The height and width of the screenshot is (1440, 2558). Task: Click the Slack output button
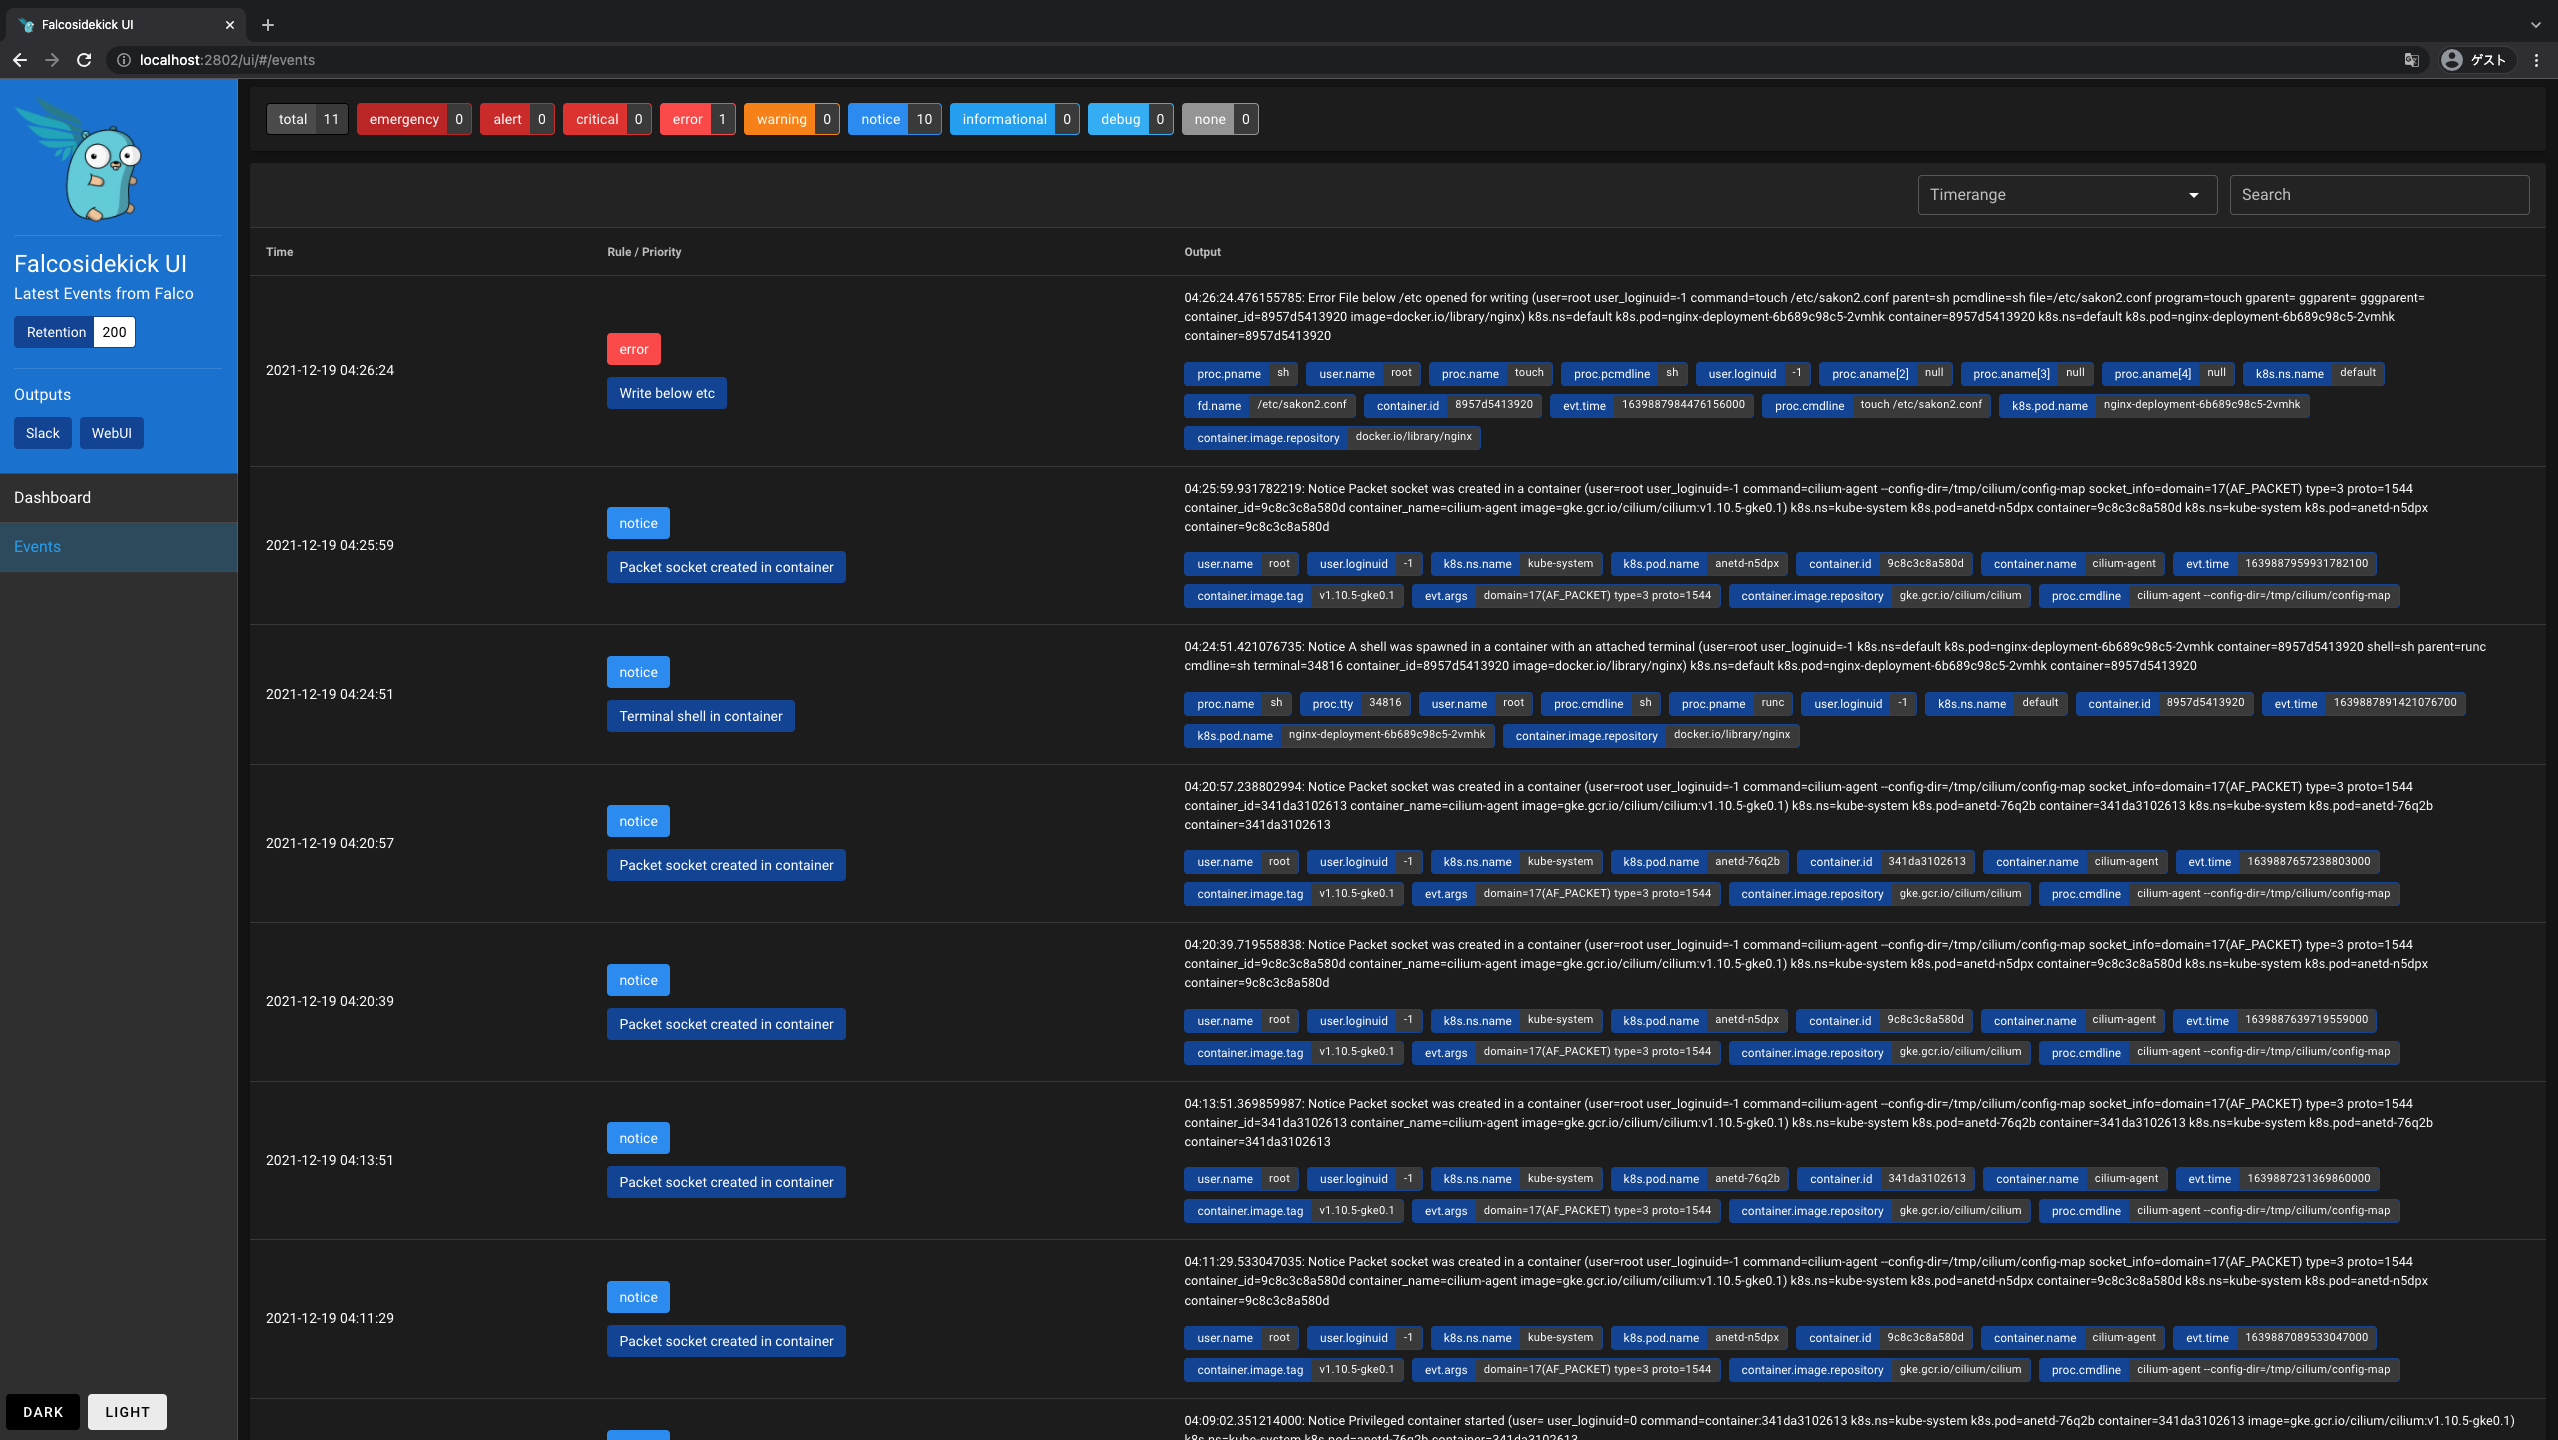point(42,433)
